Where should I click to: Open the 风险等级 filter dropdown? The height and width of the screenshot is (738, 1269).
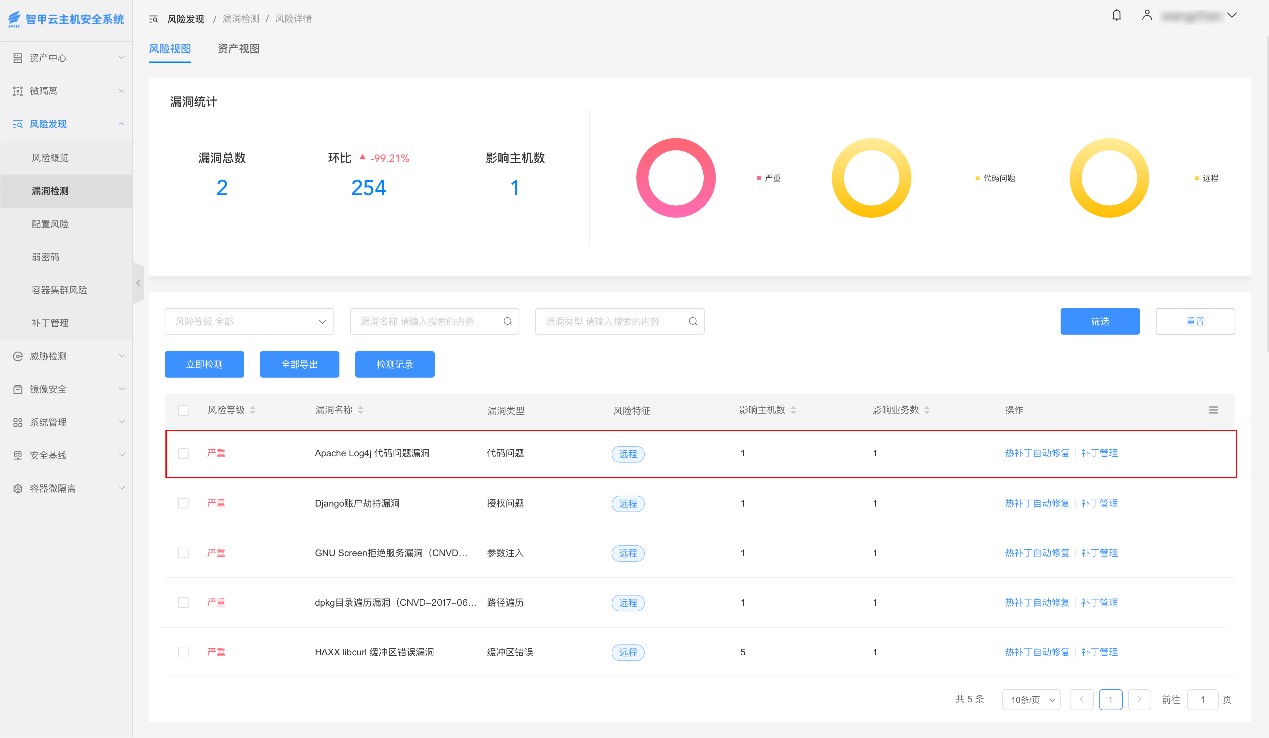(249, 321)
